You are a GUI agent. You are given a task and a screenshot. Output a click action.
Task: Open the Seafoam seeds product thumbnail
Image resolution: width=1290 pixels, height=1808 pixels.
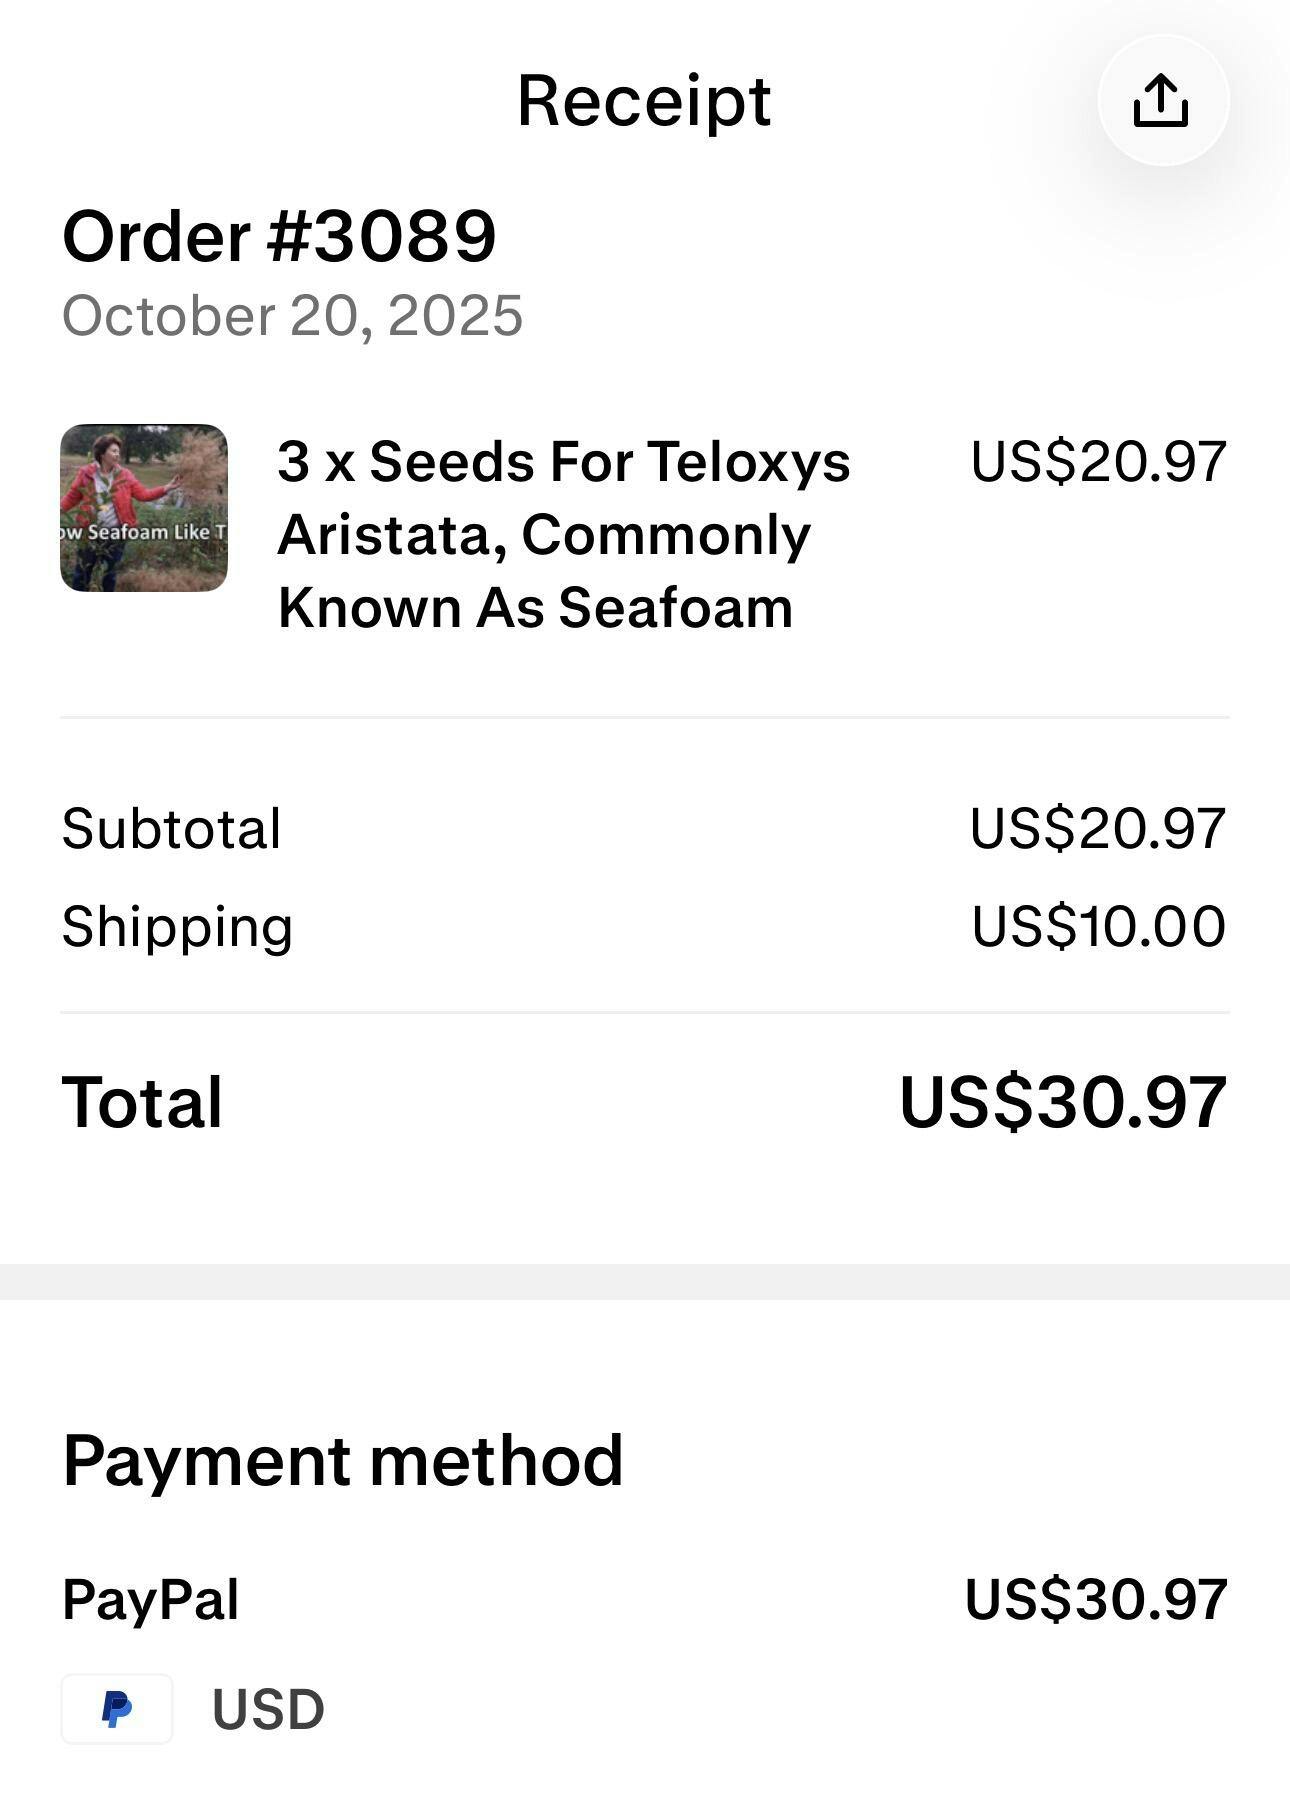click(144, 508)
